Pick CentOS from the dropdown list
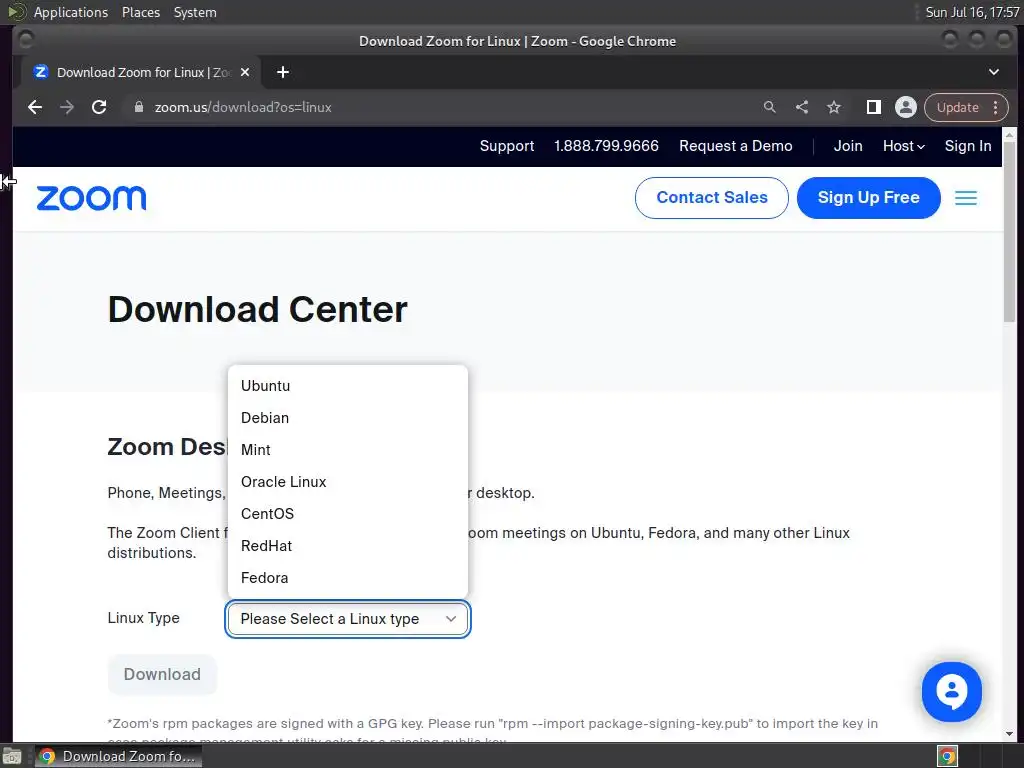The height and width of the screenshot is (768, 1024). (348, 514)
